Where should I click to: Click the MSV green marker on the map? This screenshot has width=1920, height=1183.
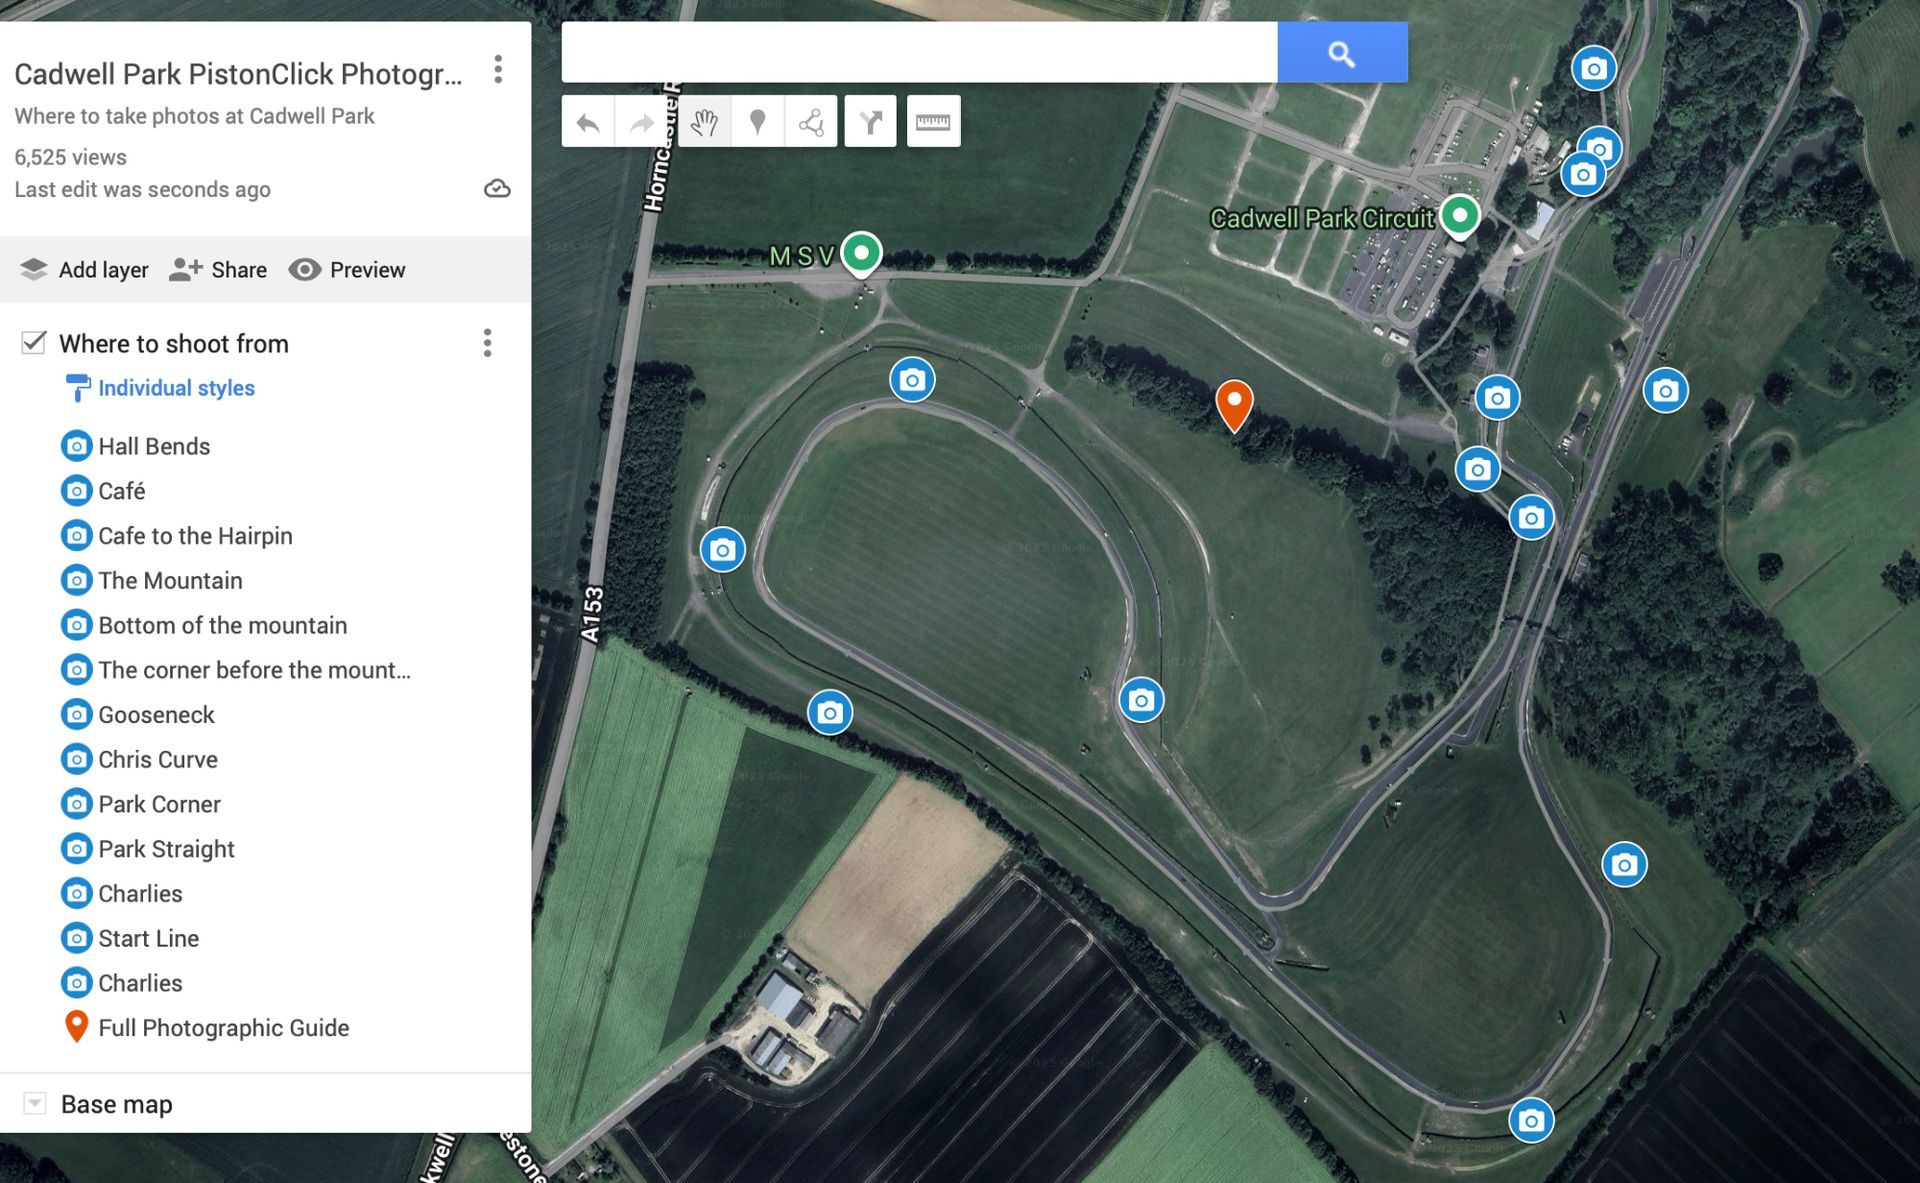point(861,252)
